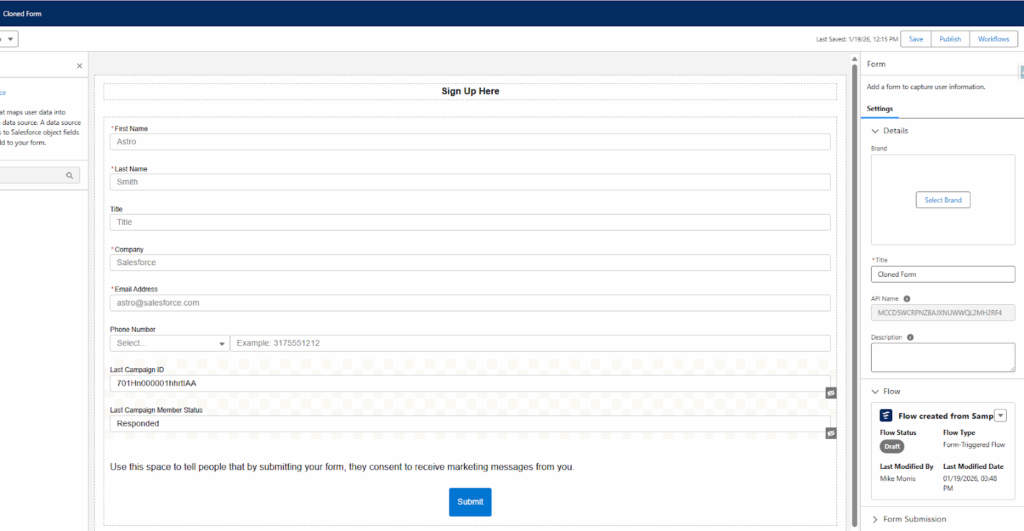Click the info icon next to Description
This screenshot has height=531, width=1024.
click(910, 337)
